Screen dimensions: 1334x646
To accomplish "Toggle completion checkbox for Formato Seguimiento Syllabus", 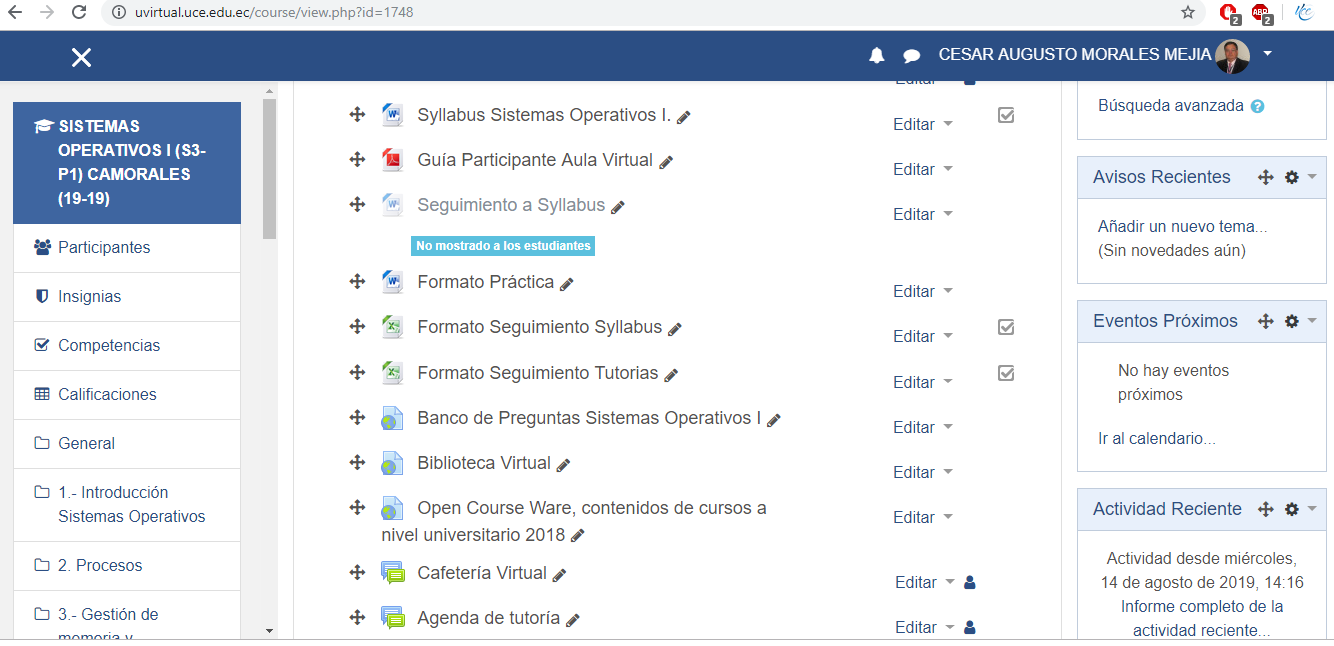I will tap(1005, 327).
